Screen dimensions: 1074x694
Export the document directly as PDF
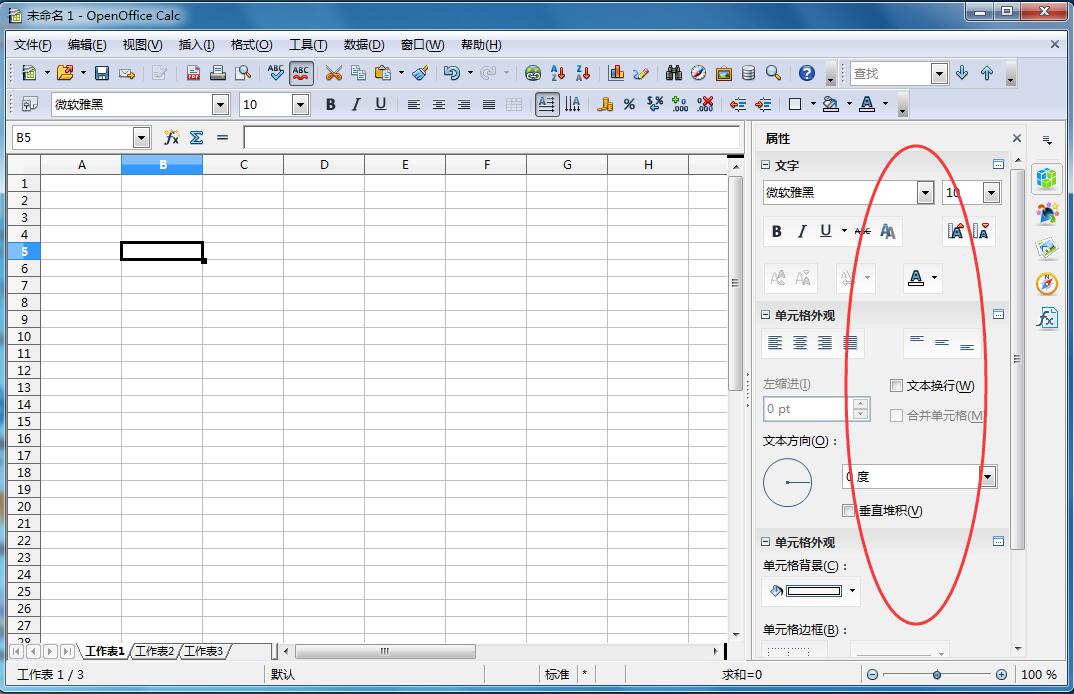click(x=192, y=72)
